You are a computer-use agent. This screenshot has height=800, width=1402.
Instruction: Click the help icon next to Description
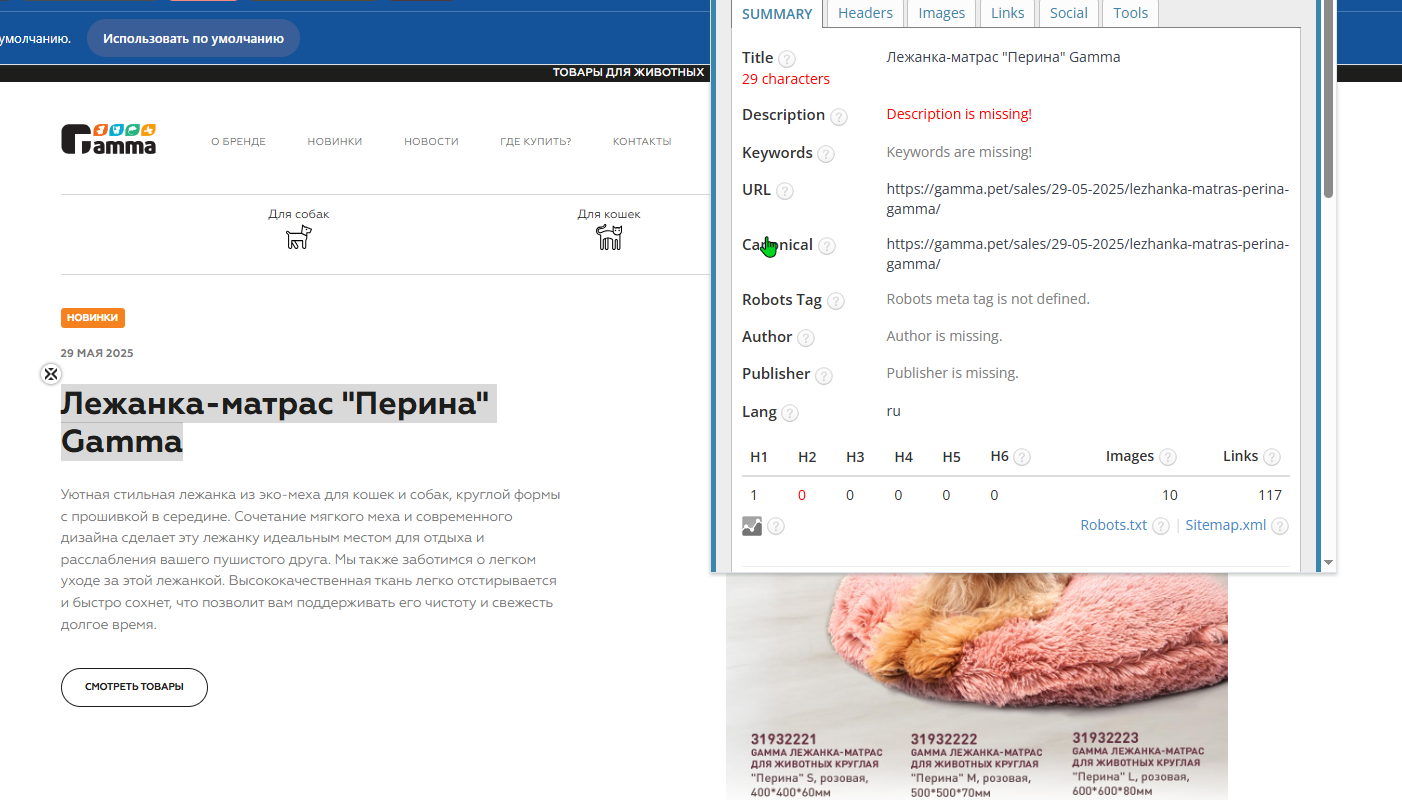[839, 116]
